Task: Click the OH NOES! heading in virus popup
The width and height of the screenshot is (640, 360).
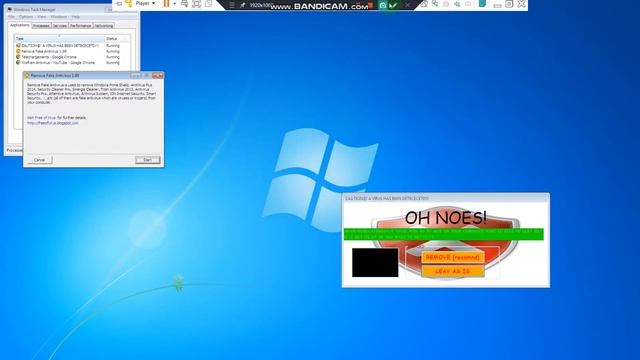Action: 445,218
